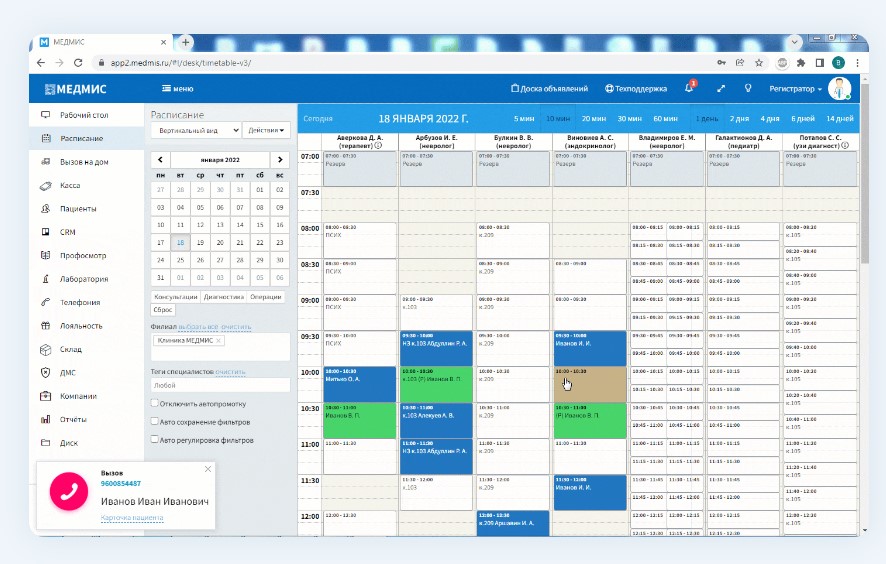The image size is (886, 564).
Task: Click the pink phone call icon
Action: click(x=69, y=491)
